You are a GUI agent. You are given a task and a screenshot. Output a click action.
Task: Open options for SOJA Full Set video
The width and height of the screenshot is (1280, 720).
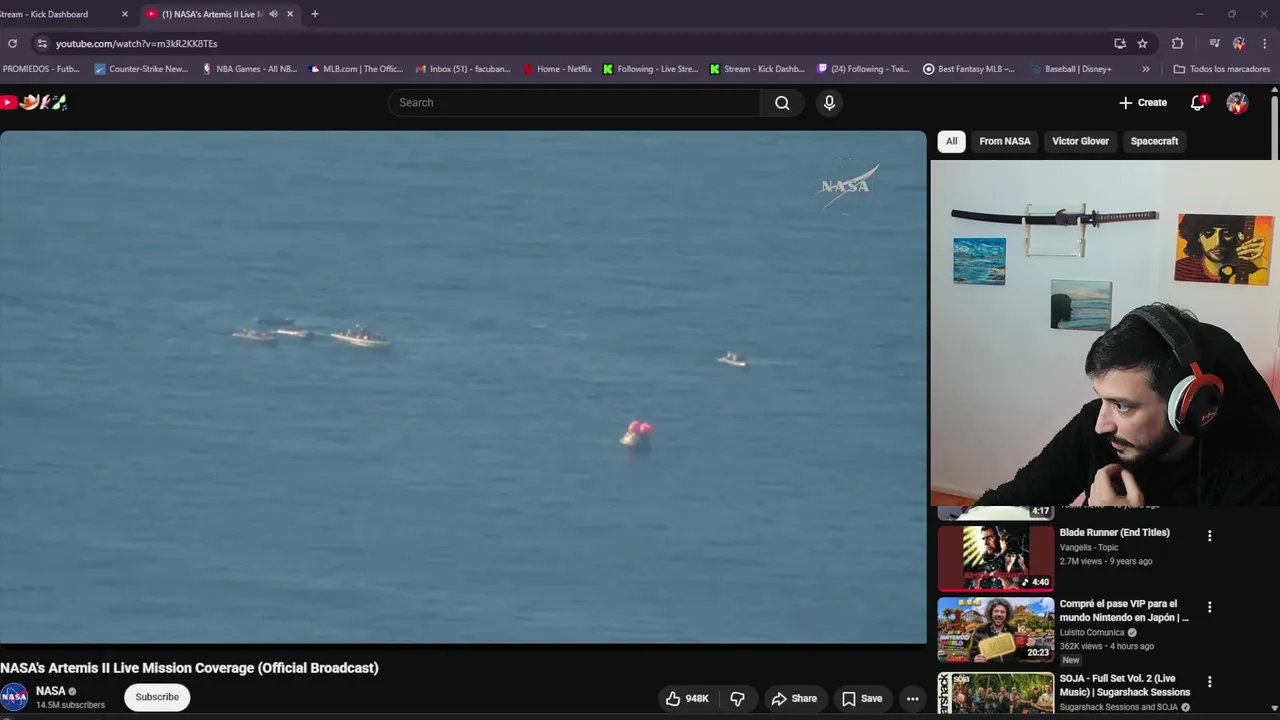[1209, 682]
